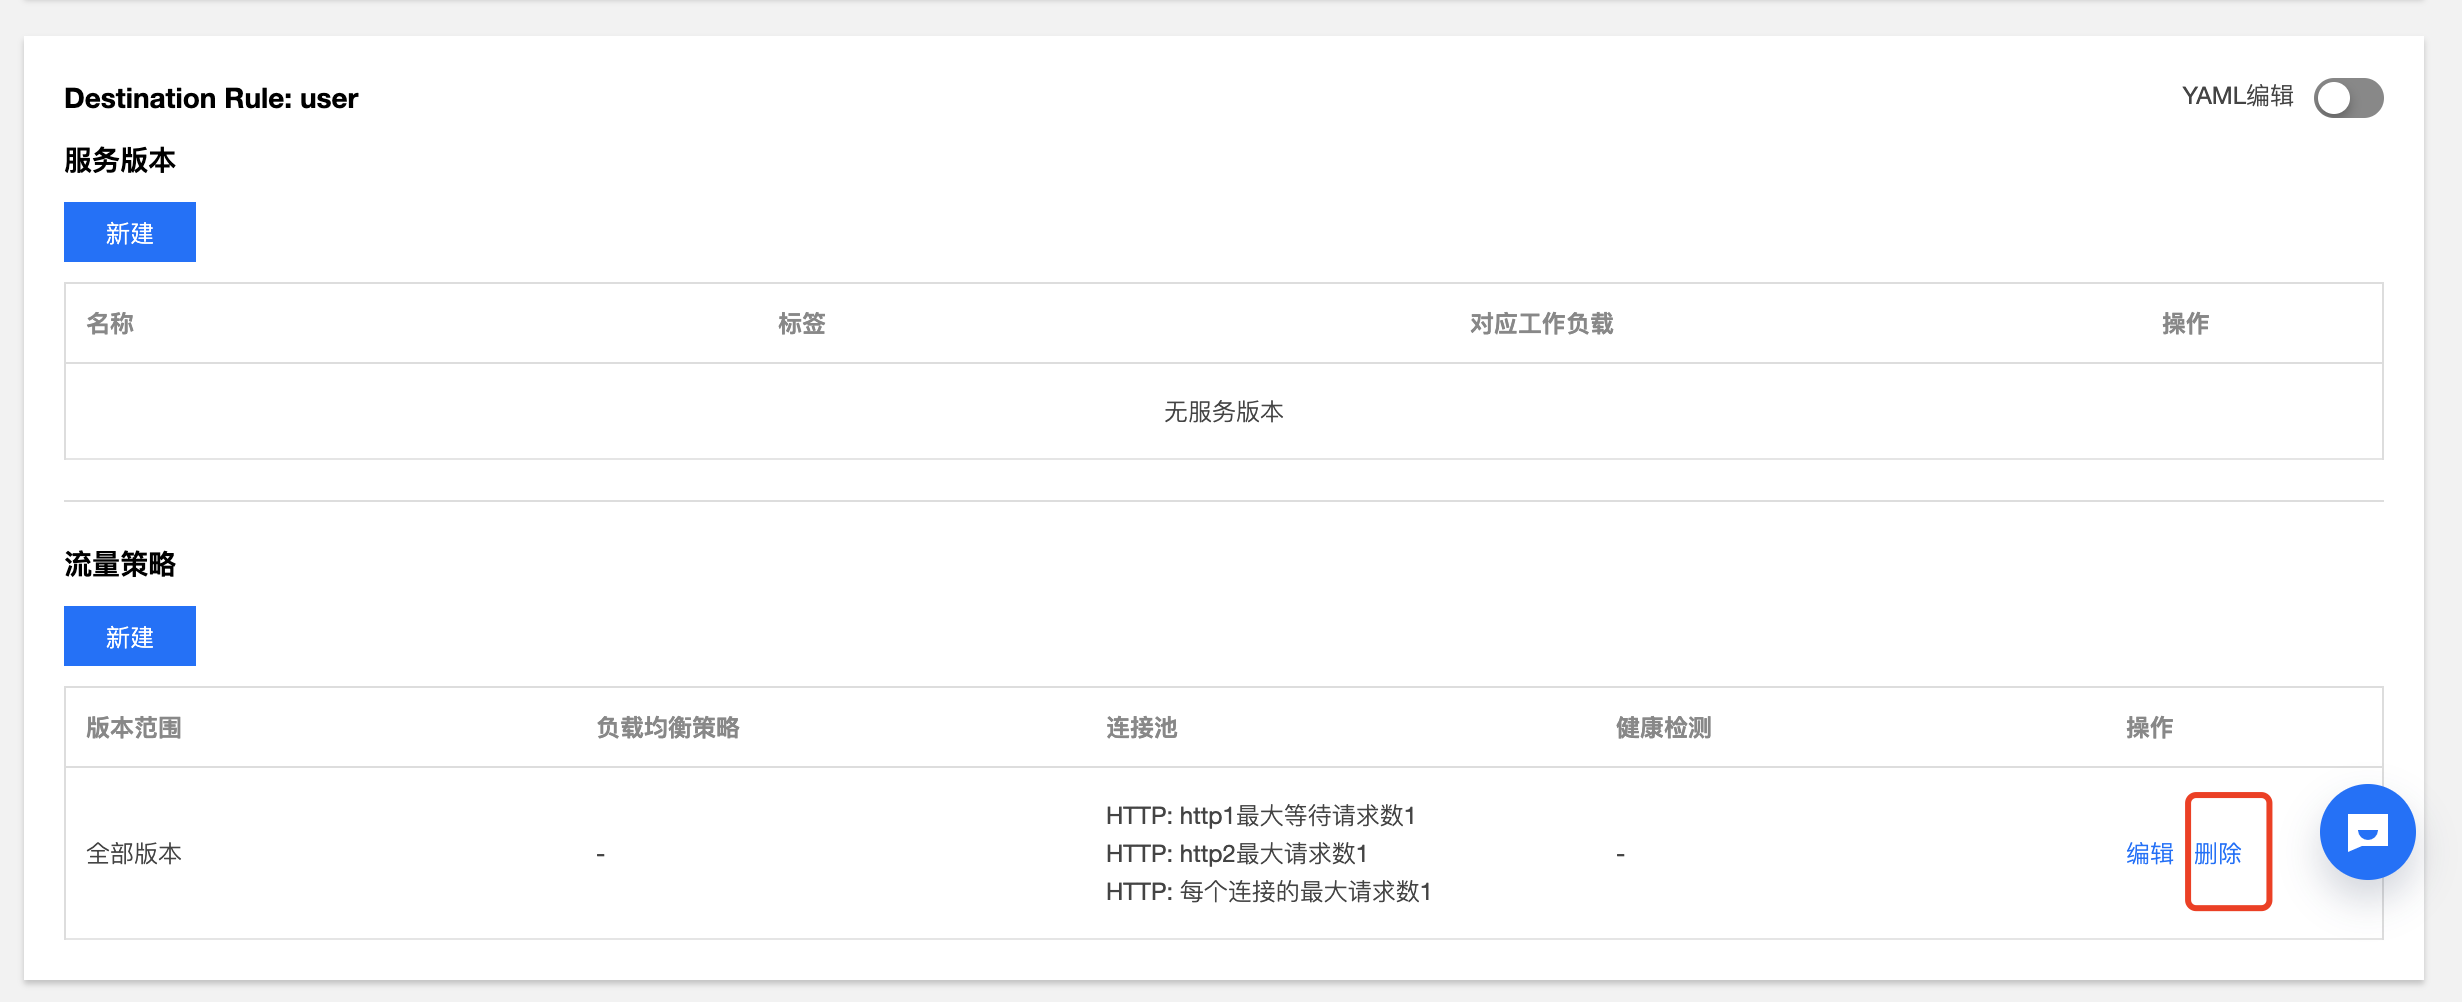Click the 健康检测 column header
The width and height of the screenshot is (2462, 1002).
[x=1664, y=727]
